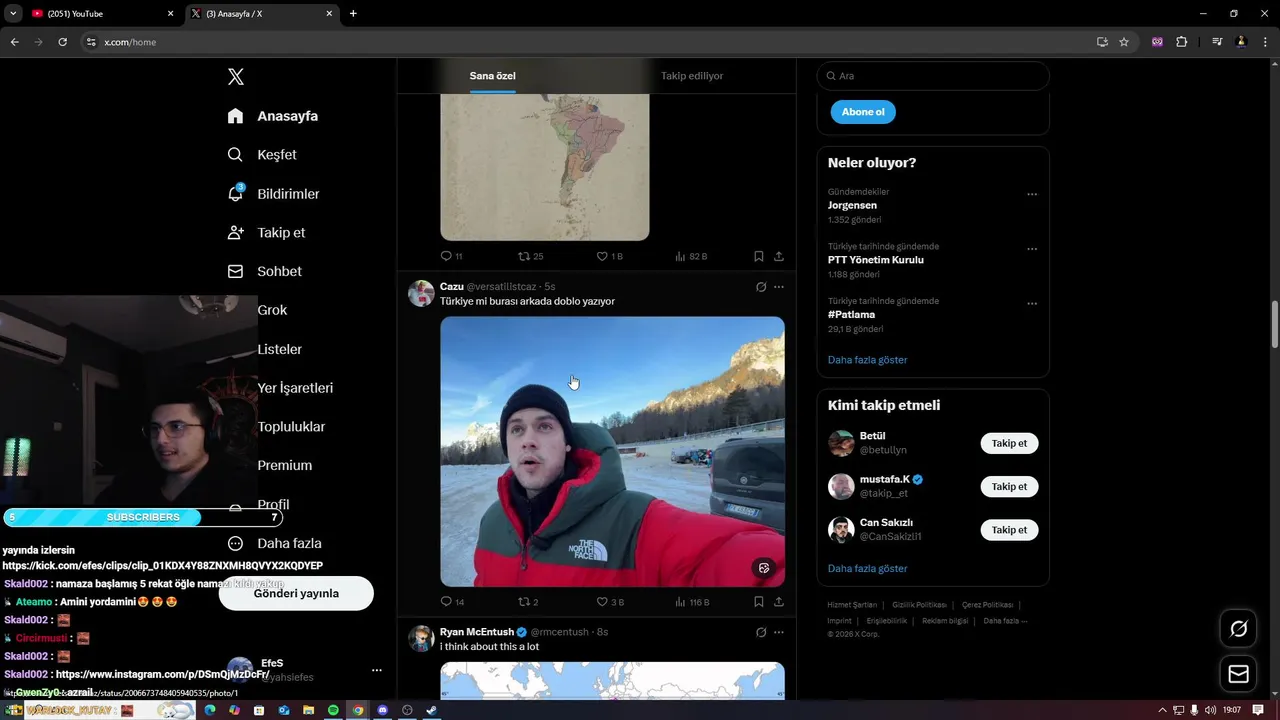Click the Anasayfa home icon
The width and height of the screenshot is (1280, 720).
pos(235,116)
